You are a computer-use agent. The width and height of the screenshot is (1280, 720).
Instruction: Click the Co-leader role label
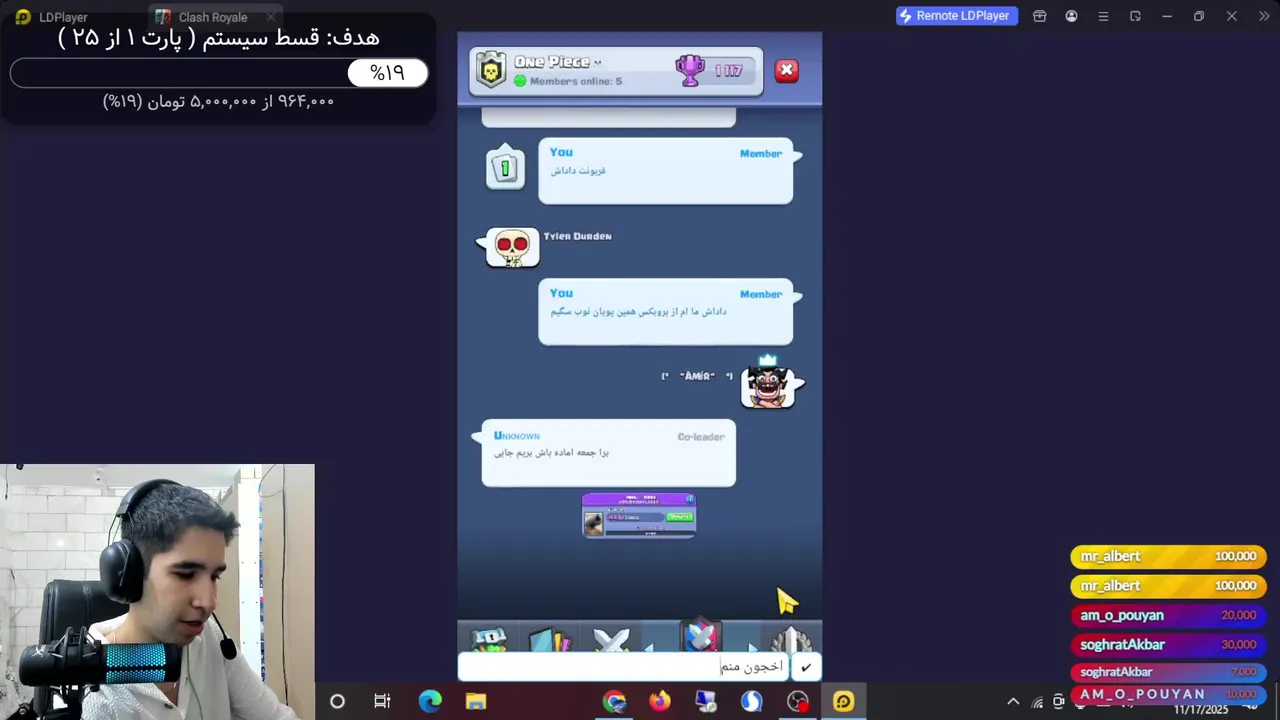[701, 437]
